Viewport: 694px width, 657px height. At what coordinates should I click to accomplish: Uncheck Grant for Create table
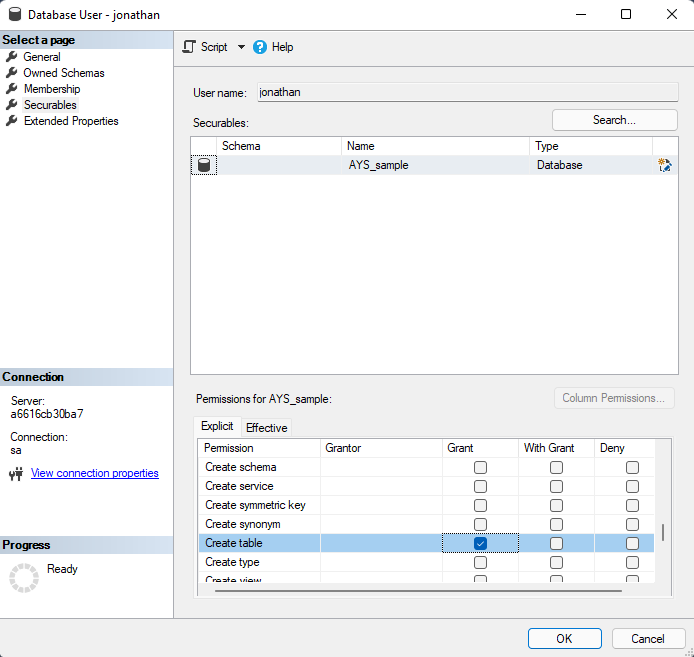[480, 543]
